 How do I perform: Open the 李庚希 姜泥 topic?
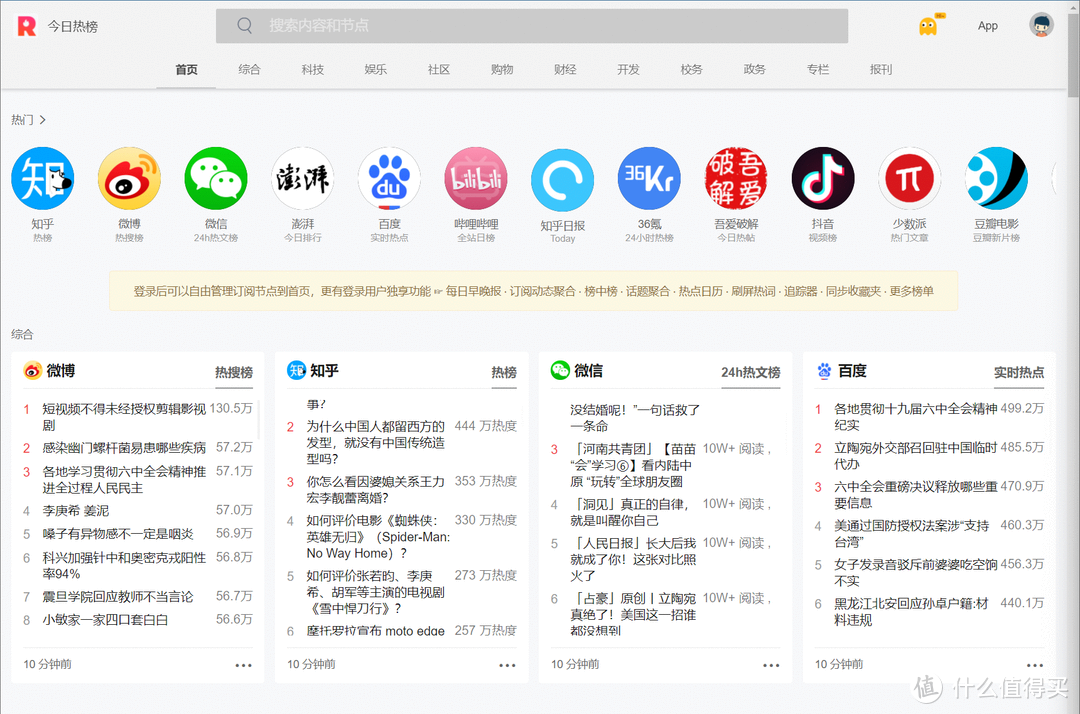[76, 511]
